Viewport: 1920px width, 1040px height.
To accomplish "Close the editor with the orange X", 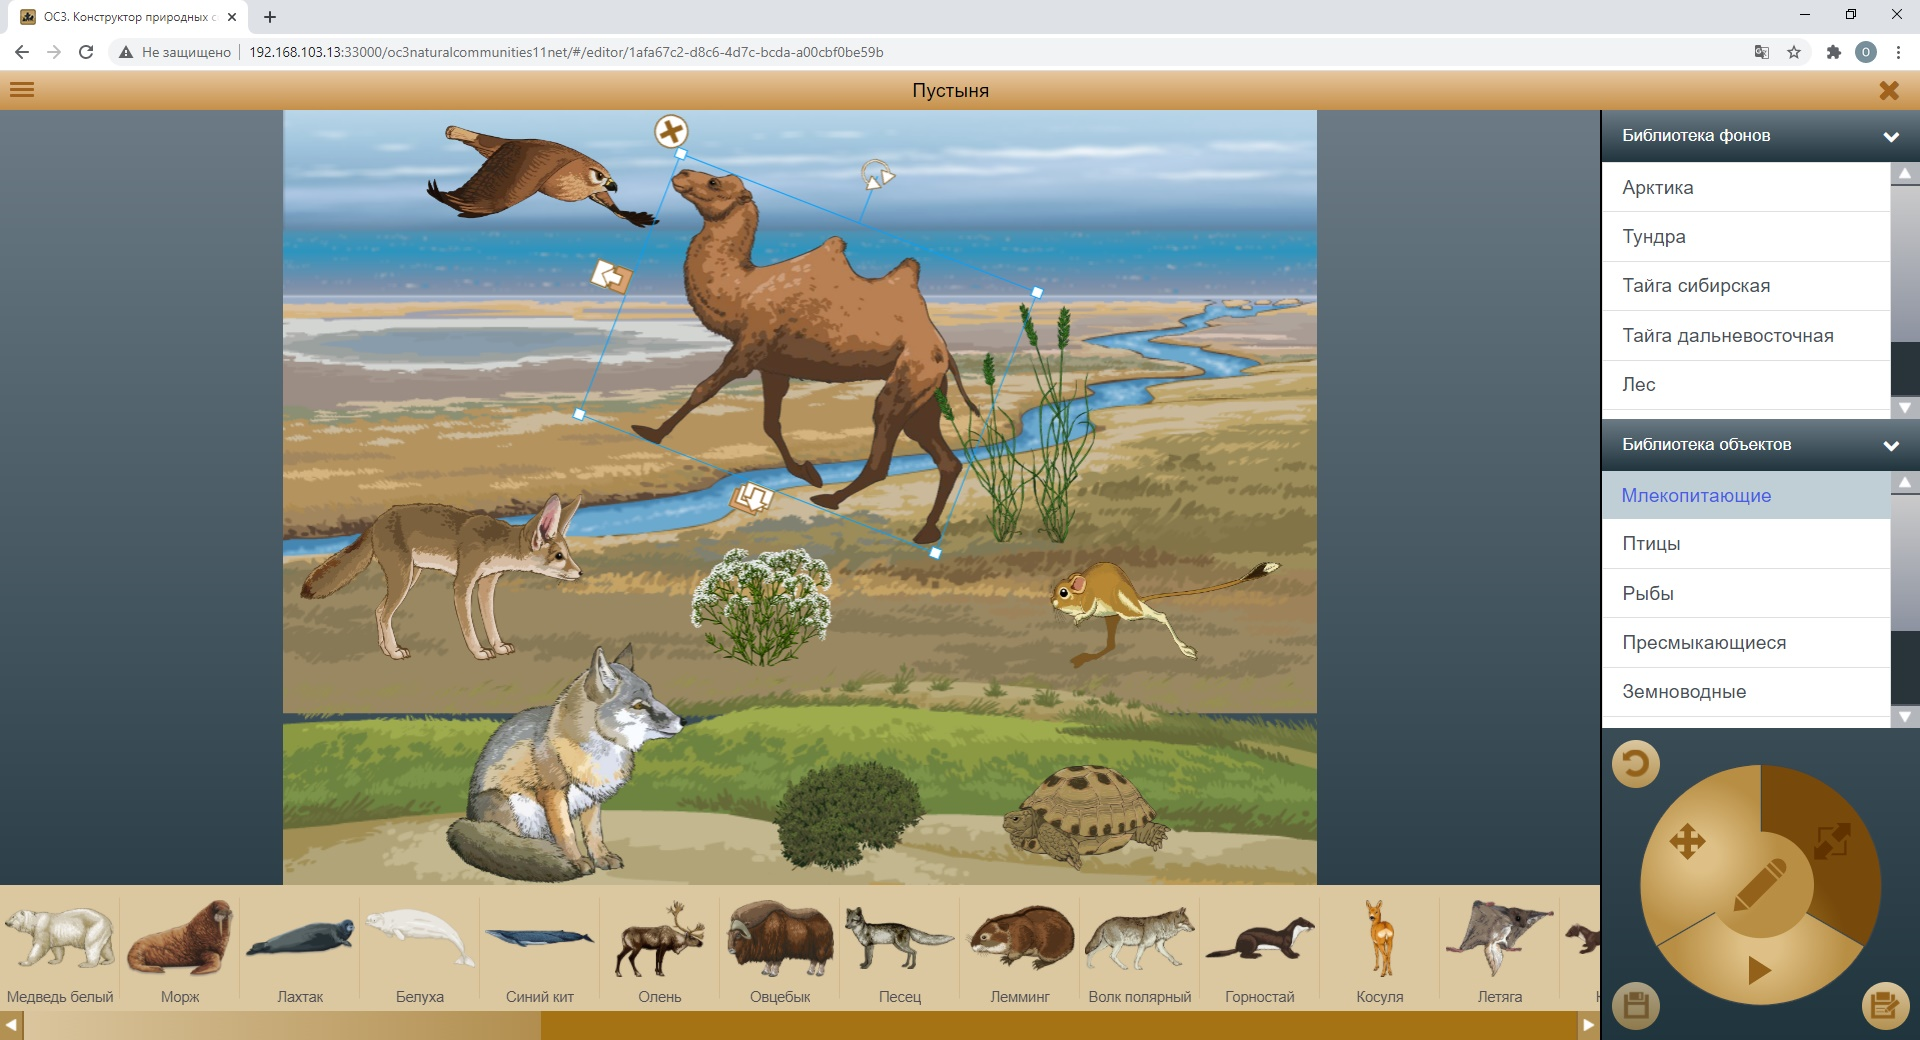I will [1888, 91].
